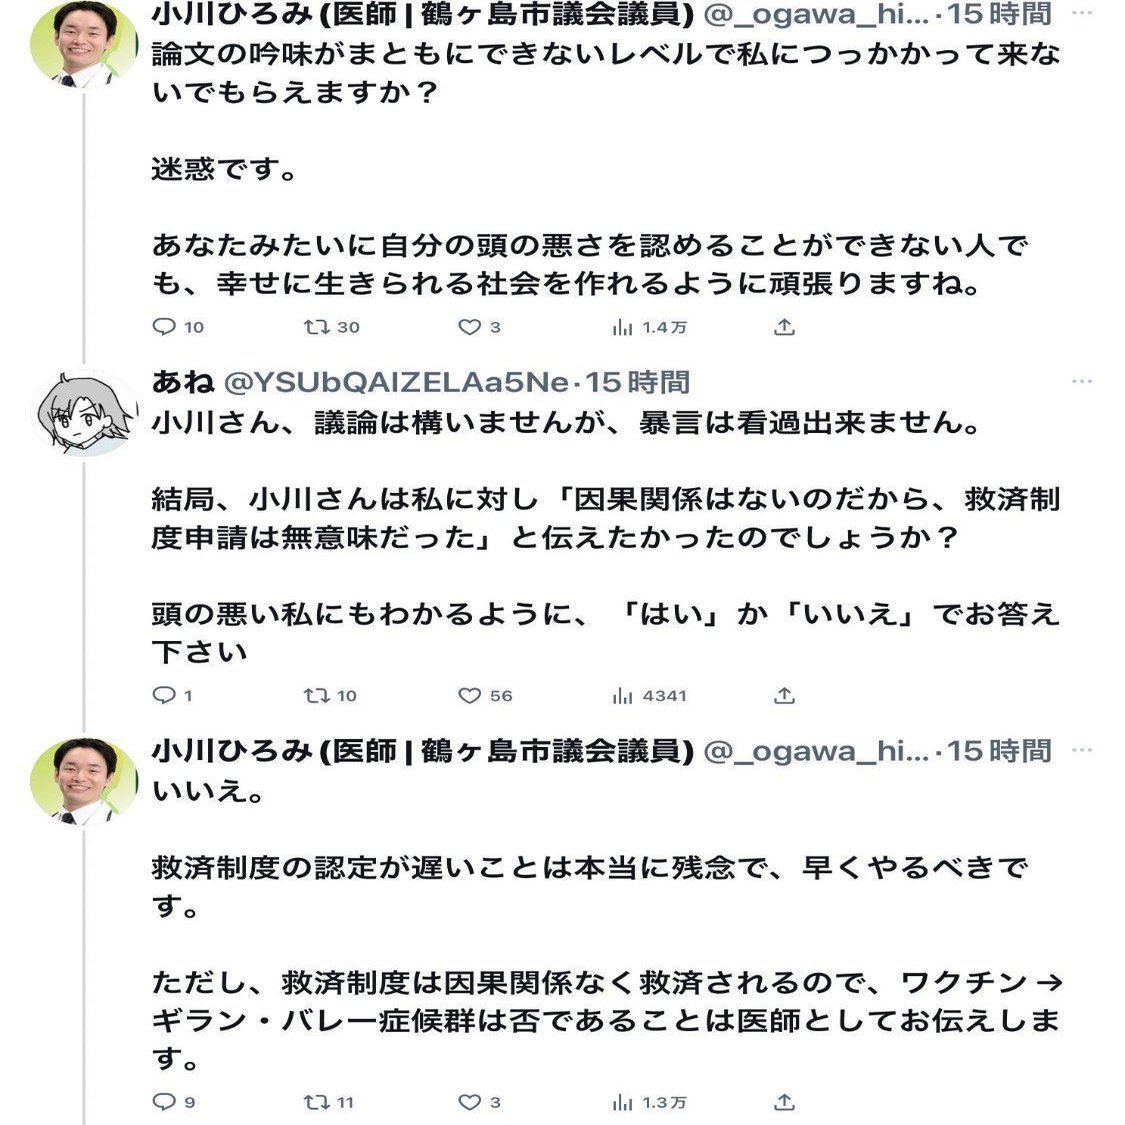Screen dimensions: 1125x1125
Task: Open あね's manga-style avatar
Action: point(84,413)
